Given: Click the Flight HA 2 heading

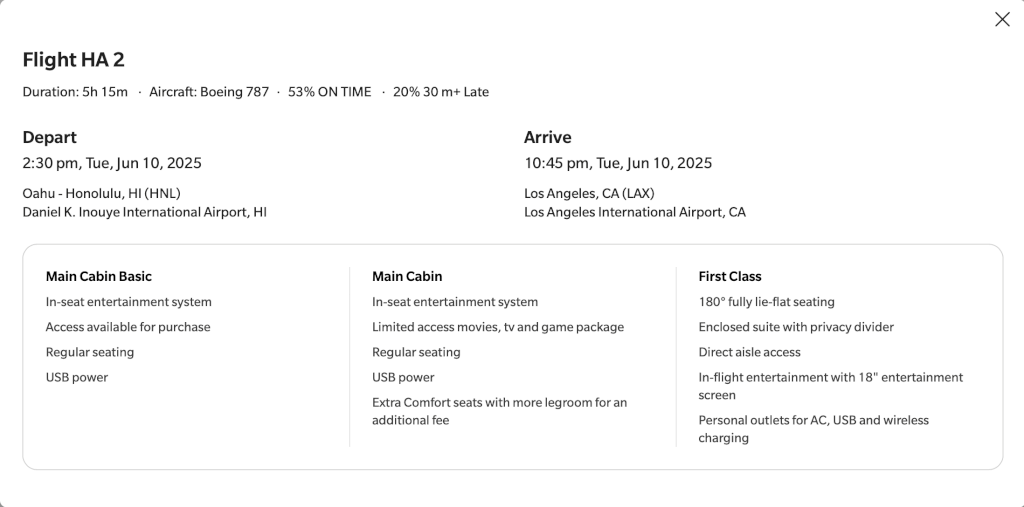Looking at the screenshot, I should tap(73, 60).
